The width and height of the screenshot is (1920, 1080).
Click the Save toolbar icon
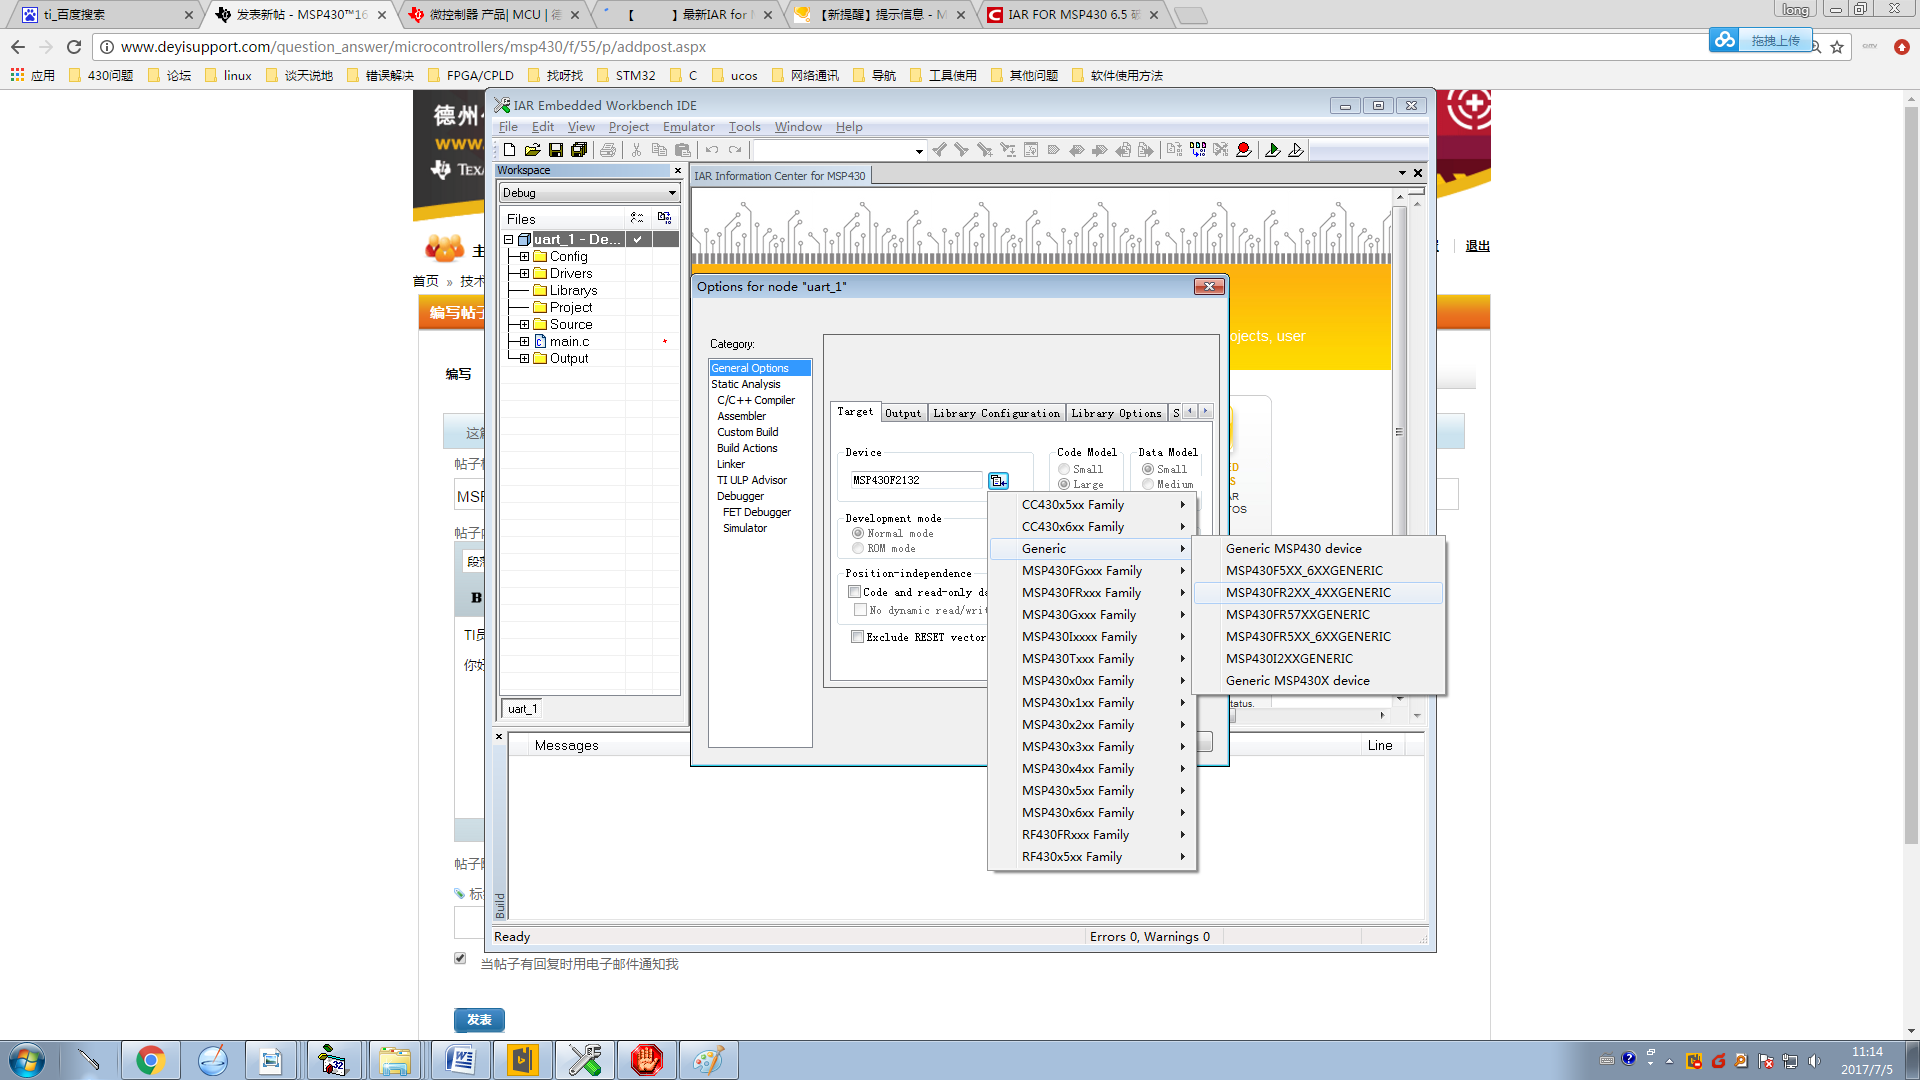tap(556, 150)
